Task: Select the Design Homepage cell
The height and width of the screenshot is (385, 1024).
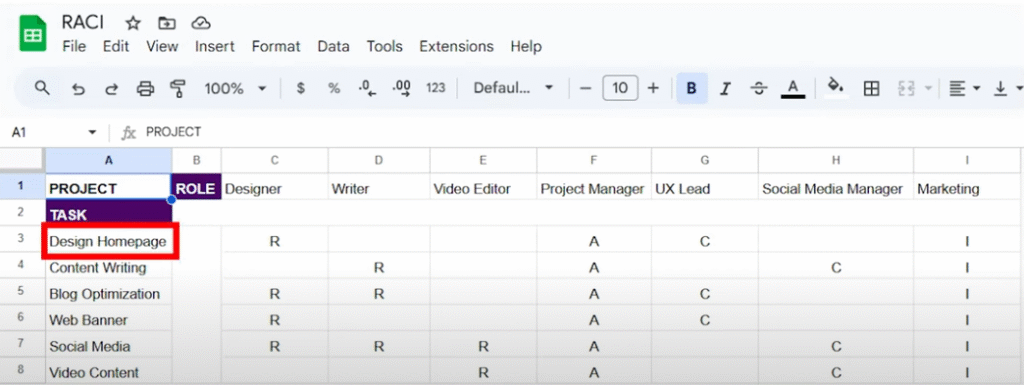Action: click(109, 241)
